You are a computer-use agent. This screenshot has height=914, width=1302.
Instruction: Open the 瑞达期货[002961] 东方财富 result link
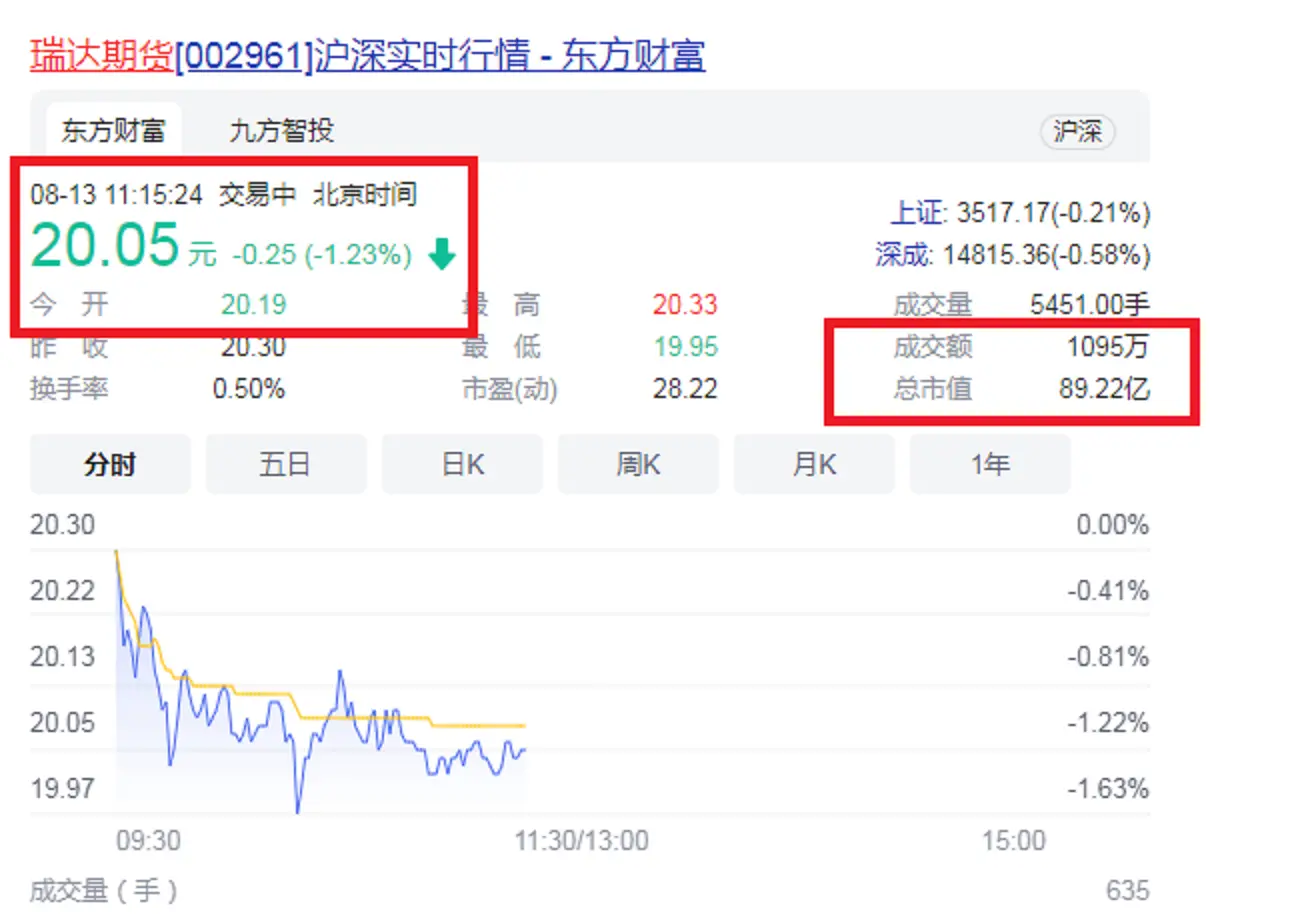coord(367,55)
